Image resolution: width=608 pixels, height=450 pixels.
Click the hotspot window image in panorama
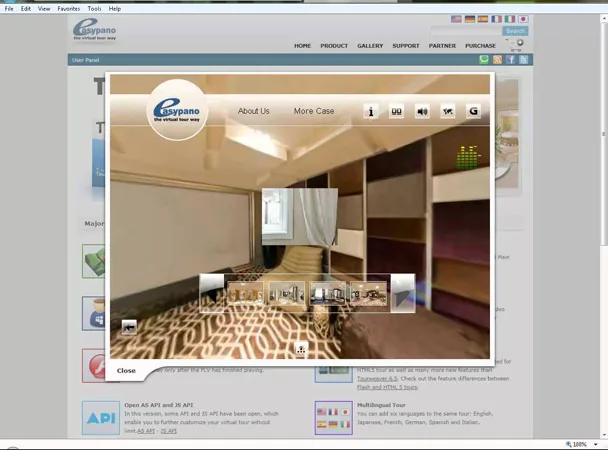[x=300, y=217]
